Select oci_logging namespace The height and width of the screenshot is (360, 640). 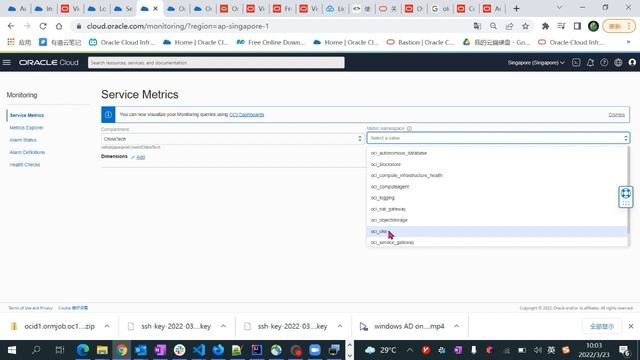click(497, 198)
